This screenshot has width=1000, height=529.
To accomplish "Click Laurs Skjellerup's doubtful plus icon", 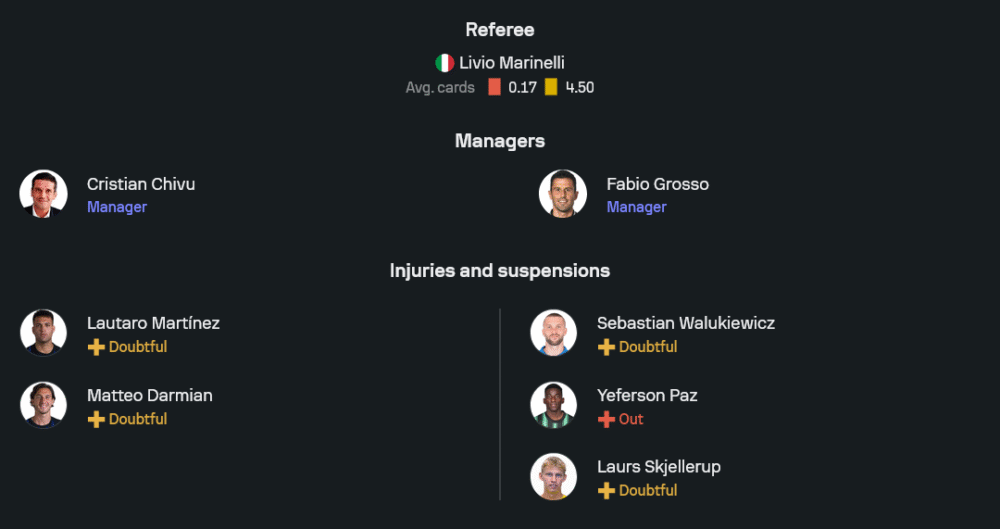I will (606, 491).
